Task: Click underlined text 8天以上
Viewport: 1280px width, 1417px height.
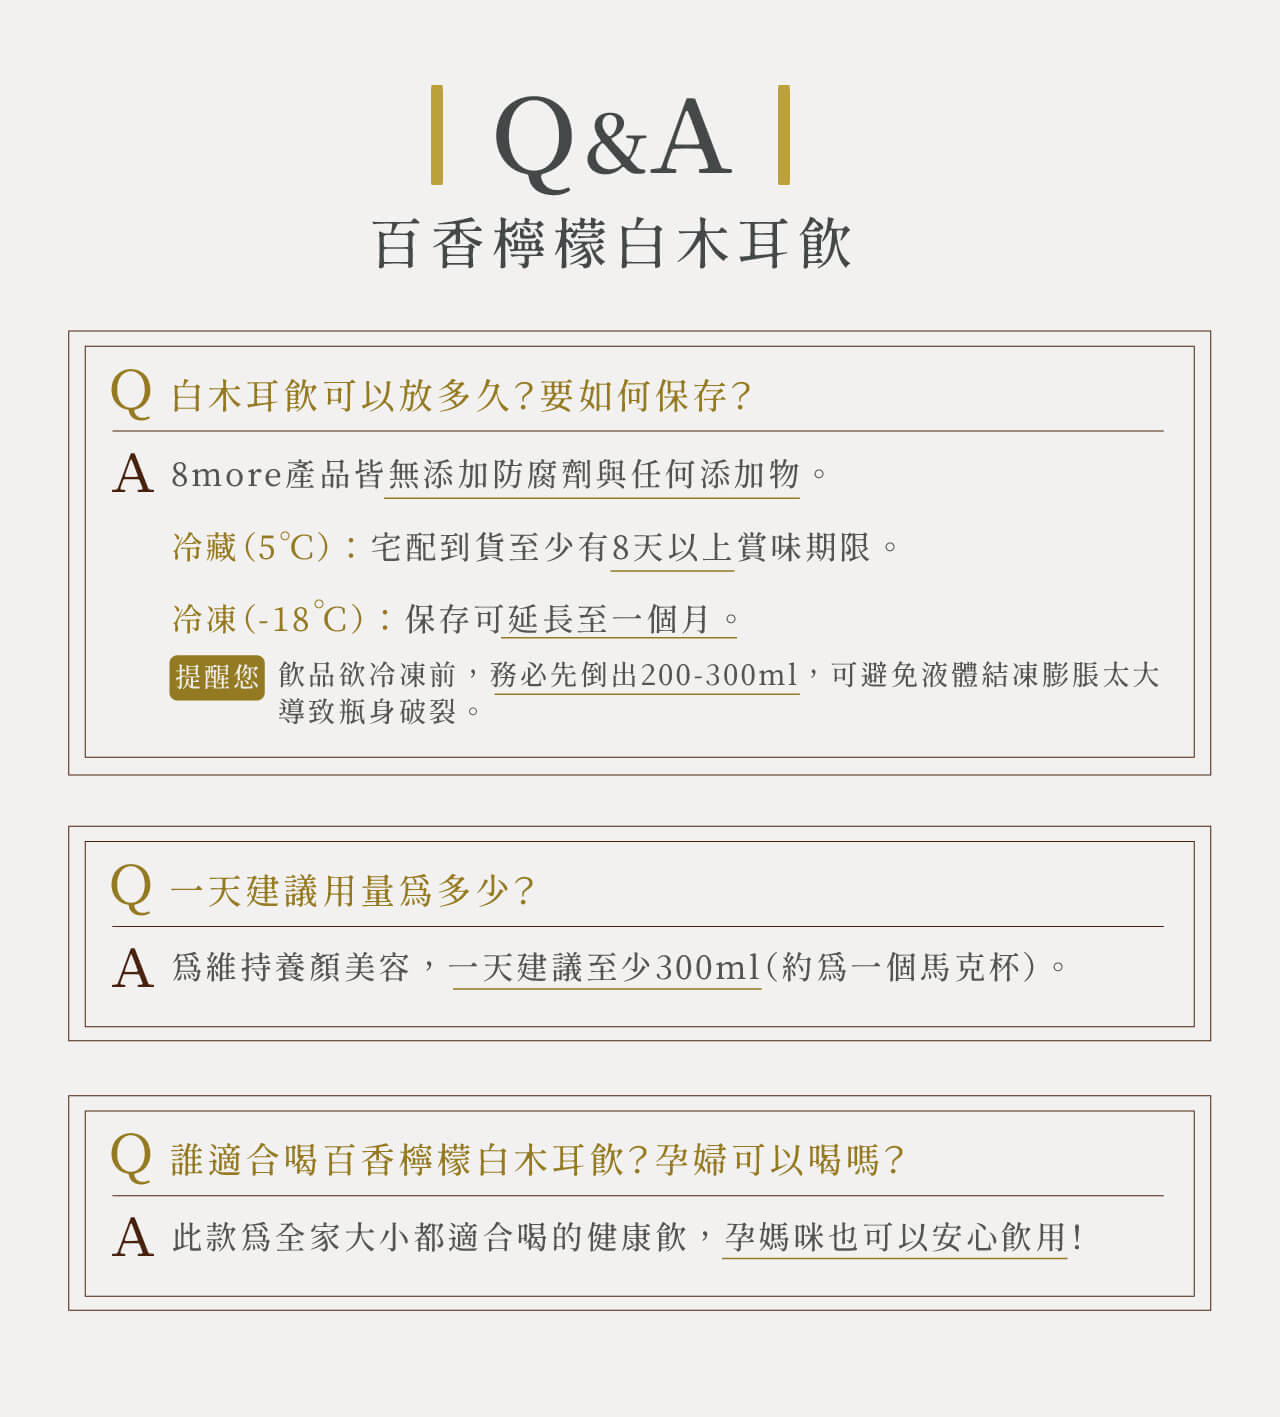Action: (x=672, y=547)
